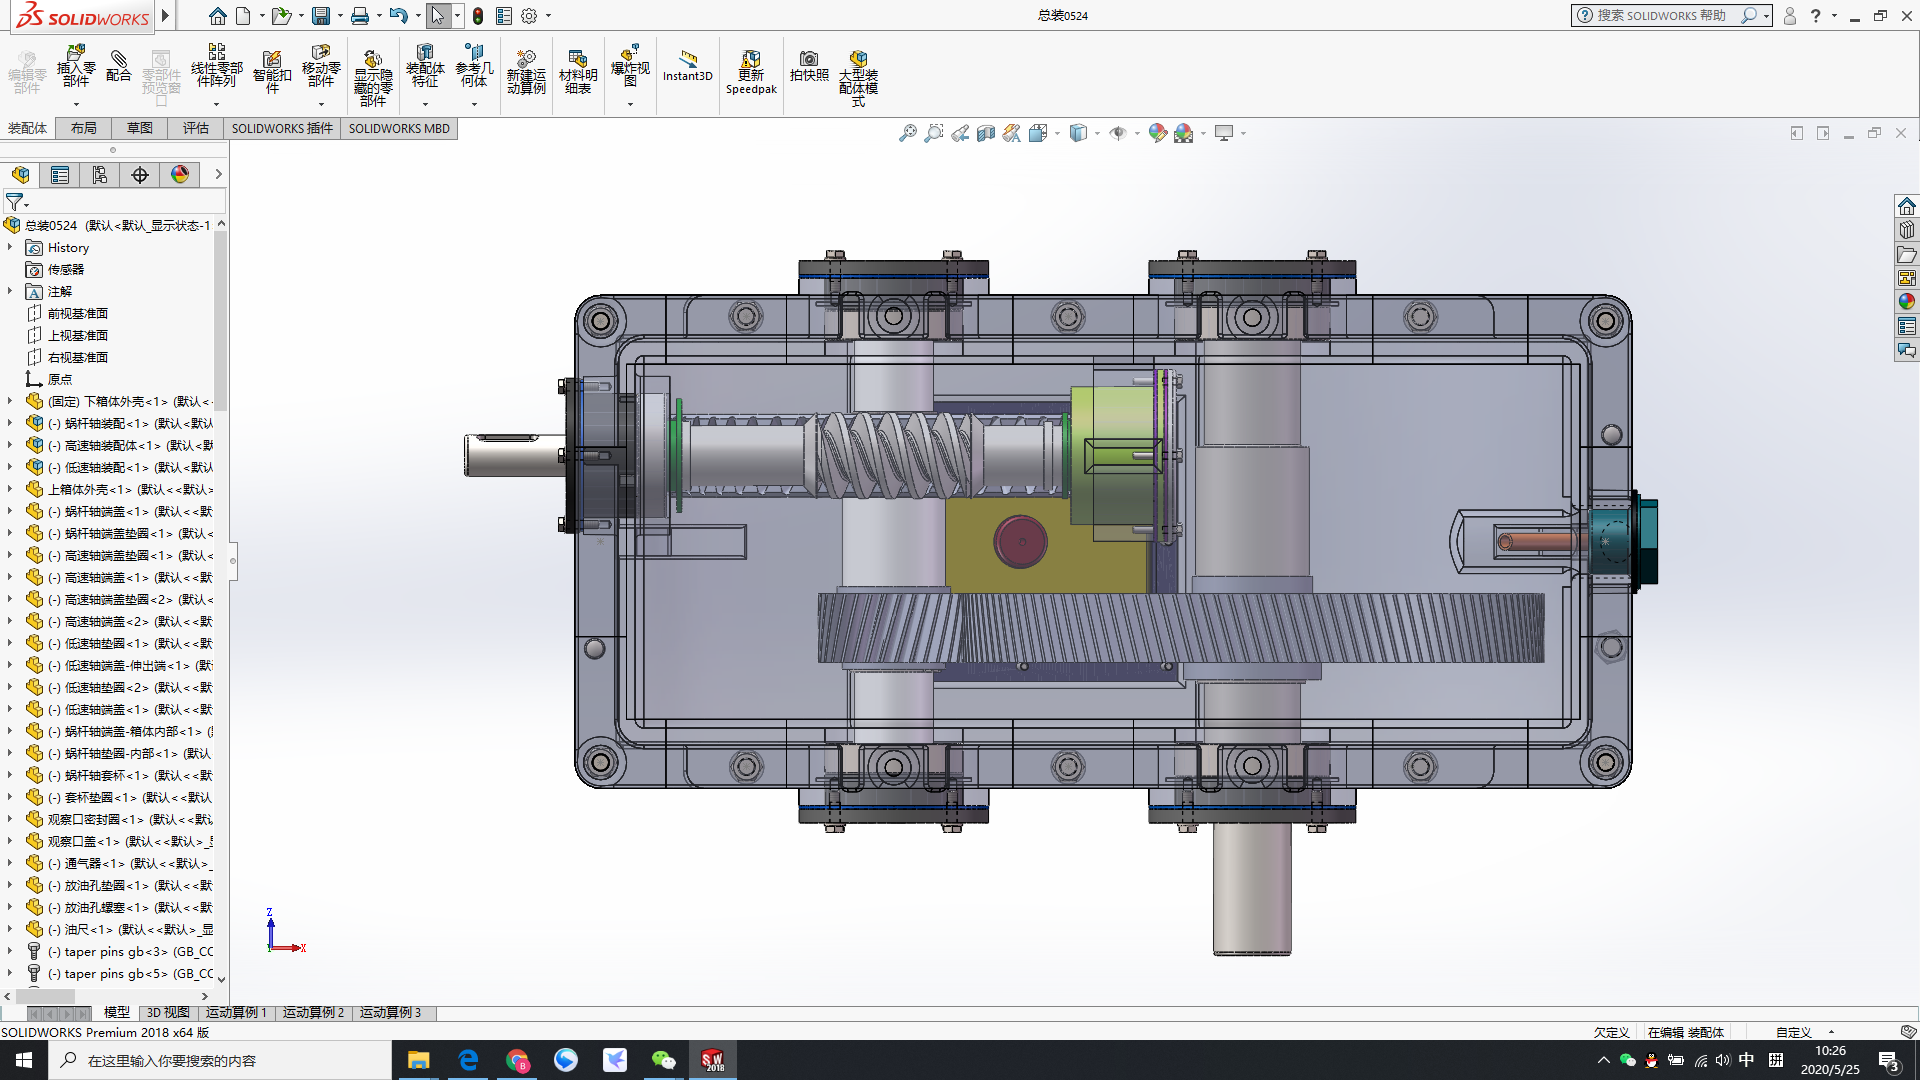Select 低速轴端盖-伸出端 tree item
The width and height of the screenshot is (1920, 1080).
119,665
